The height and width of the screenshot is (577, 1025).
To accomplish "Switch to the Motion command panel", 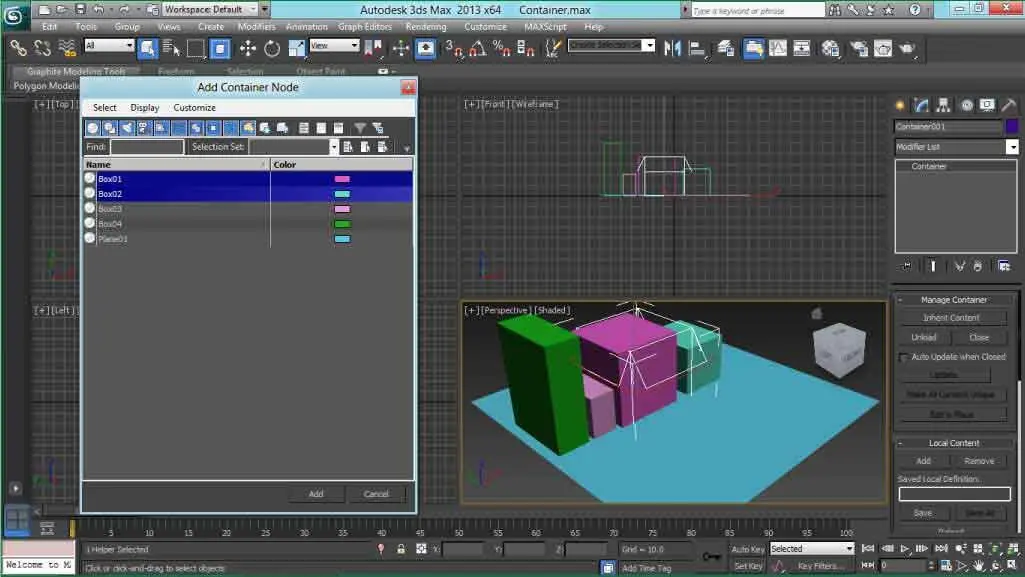I will point(966,105).
